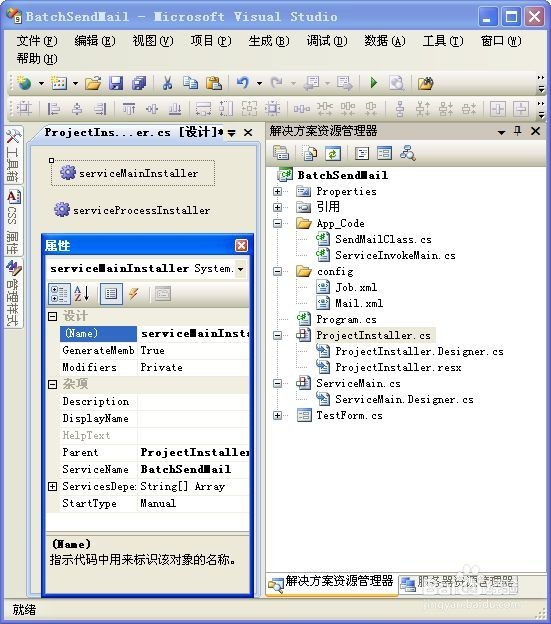551x624 pixels.
Task: Switch properties to Categorized view
Action: click(x=59, y=294)
